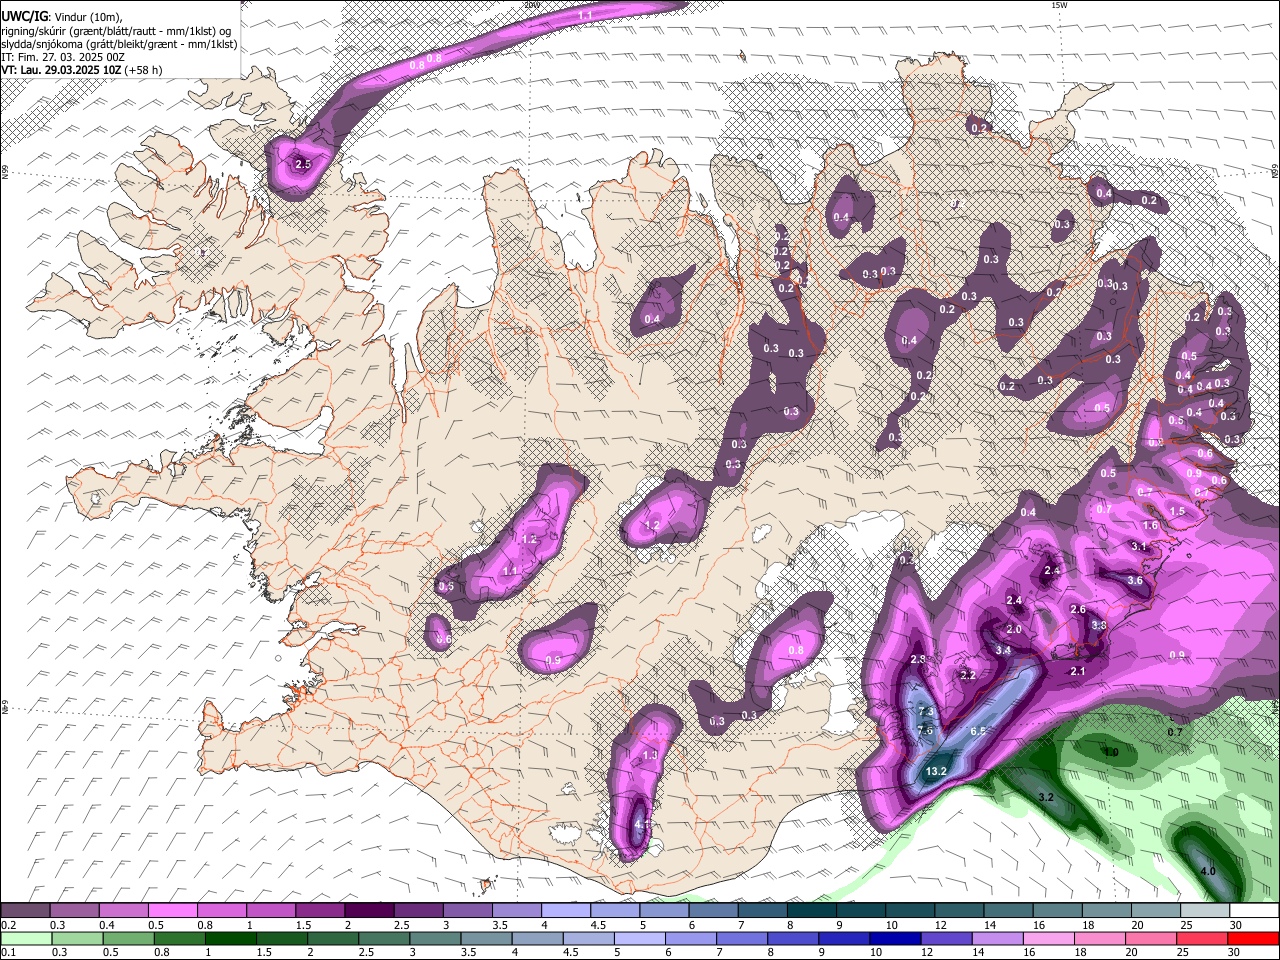Screen dimensions: 1280x960
Task: Click the valid time "VT: Lau. 29.03.2025 10Z (+58 h)"
Action: pyautogui.click(x=82, y=70)
